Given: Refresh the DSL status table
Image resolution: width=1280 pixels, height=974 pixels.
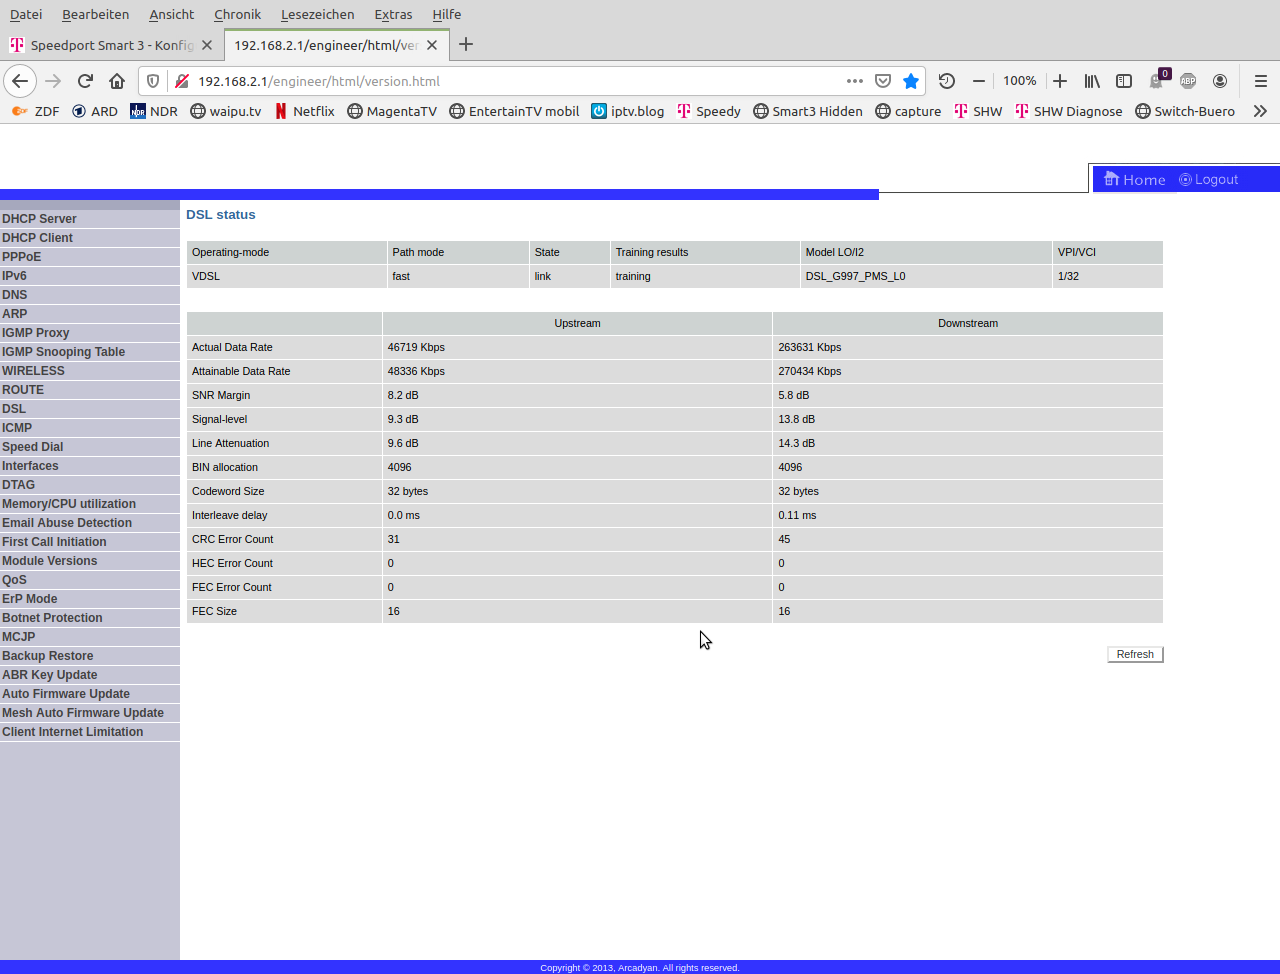Looking at the screenshot, I should [1135, 654].
